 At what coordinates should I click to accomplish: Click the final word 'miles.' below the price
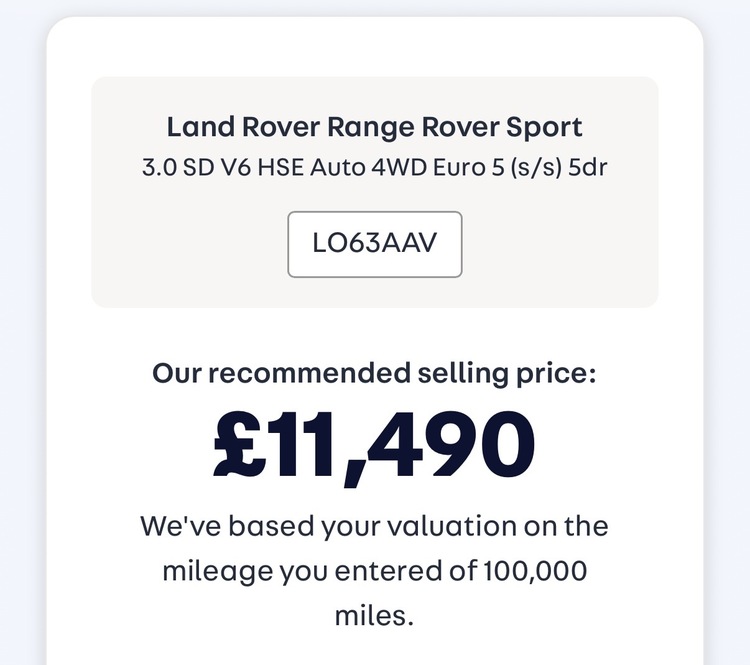tap(374, 615)
